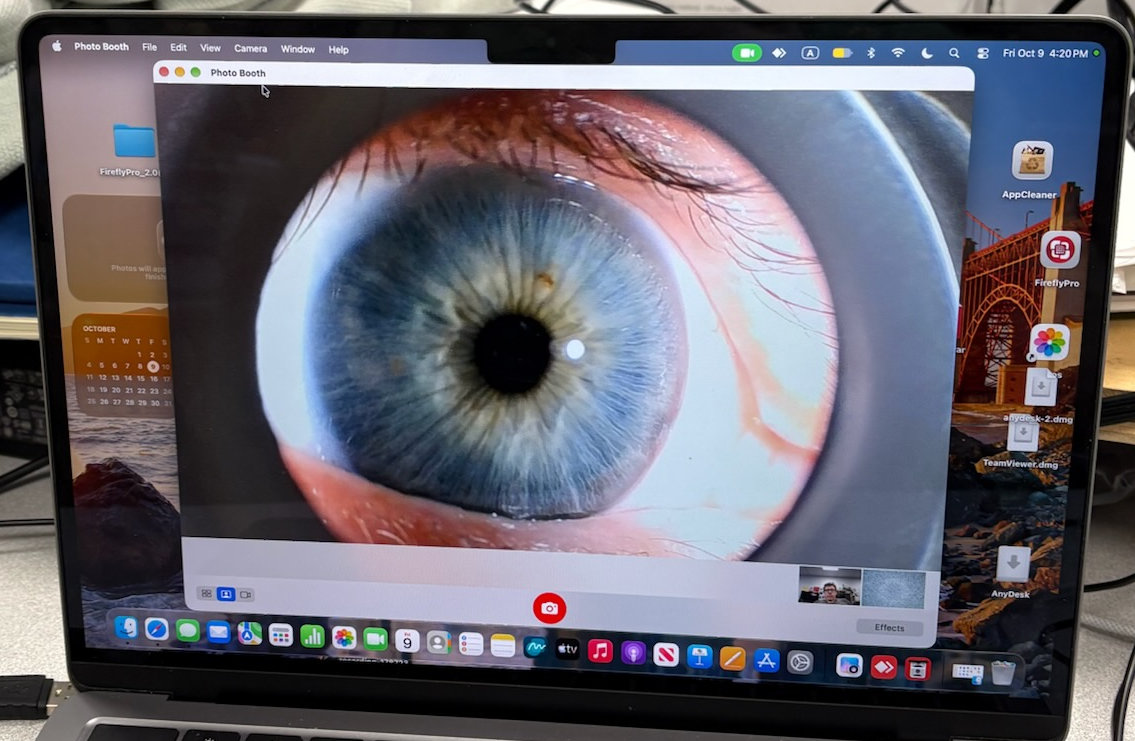Open the keyboard input source menu
Viewport: 1135px width, 741px height.
(810, 53)
